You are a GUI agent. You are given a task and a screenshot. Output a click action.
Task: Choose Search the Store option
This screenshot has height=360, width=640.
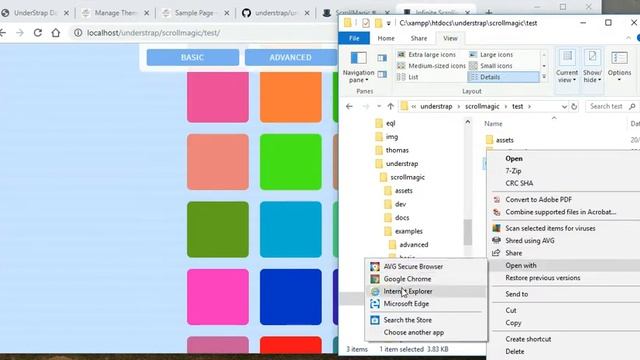[426, 320]
